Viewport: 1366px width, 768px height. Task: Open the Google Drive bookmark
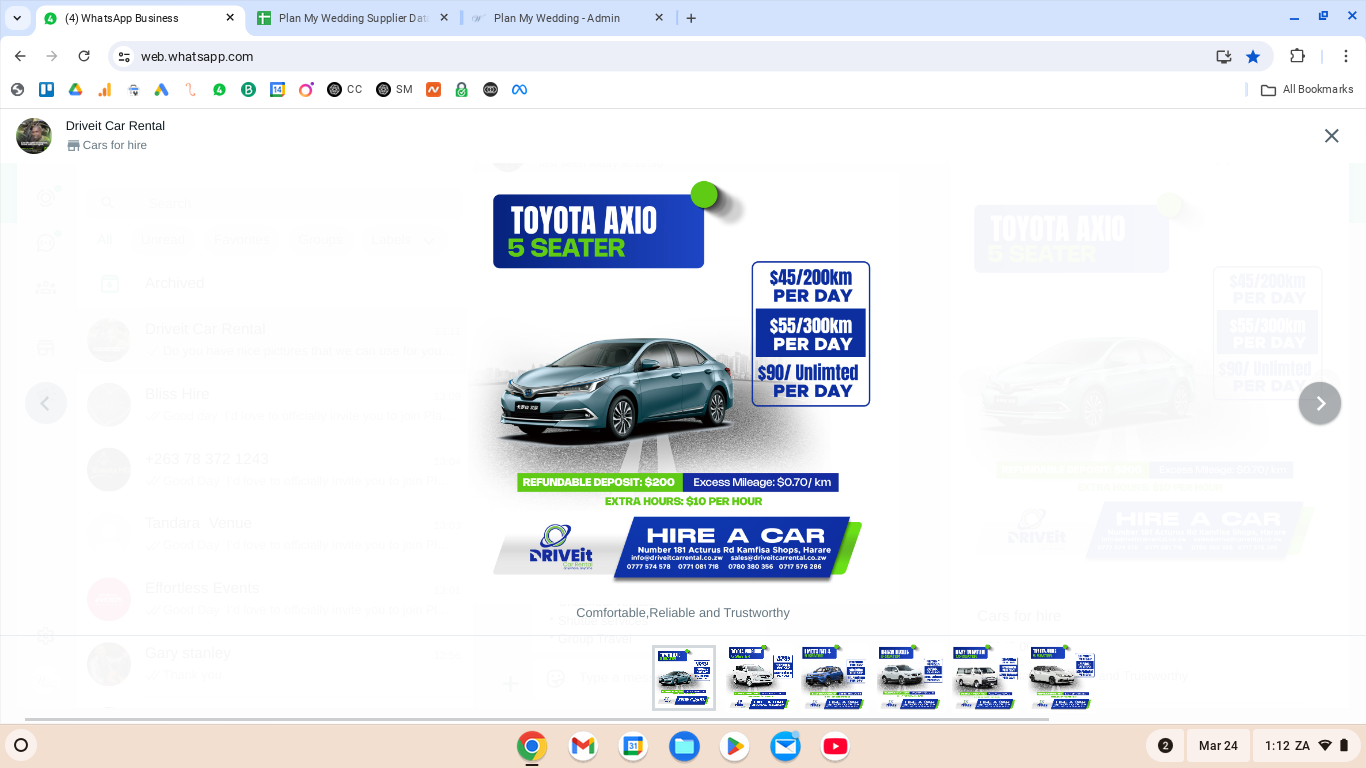tap(75, 90)
